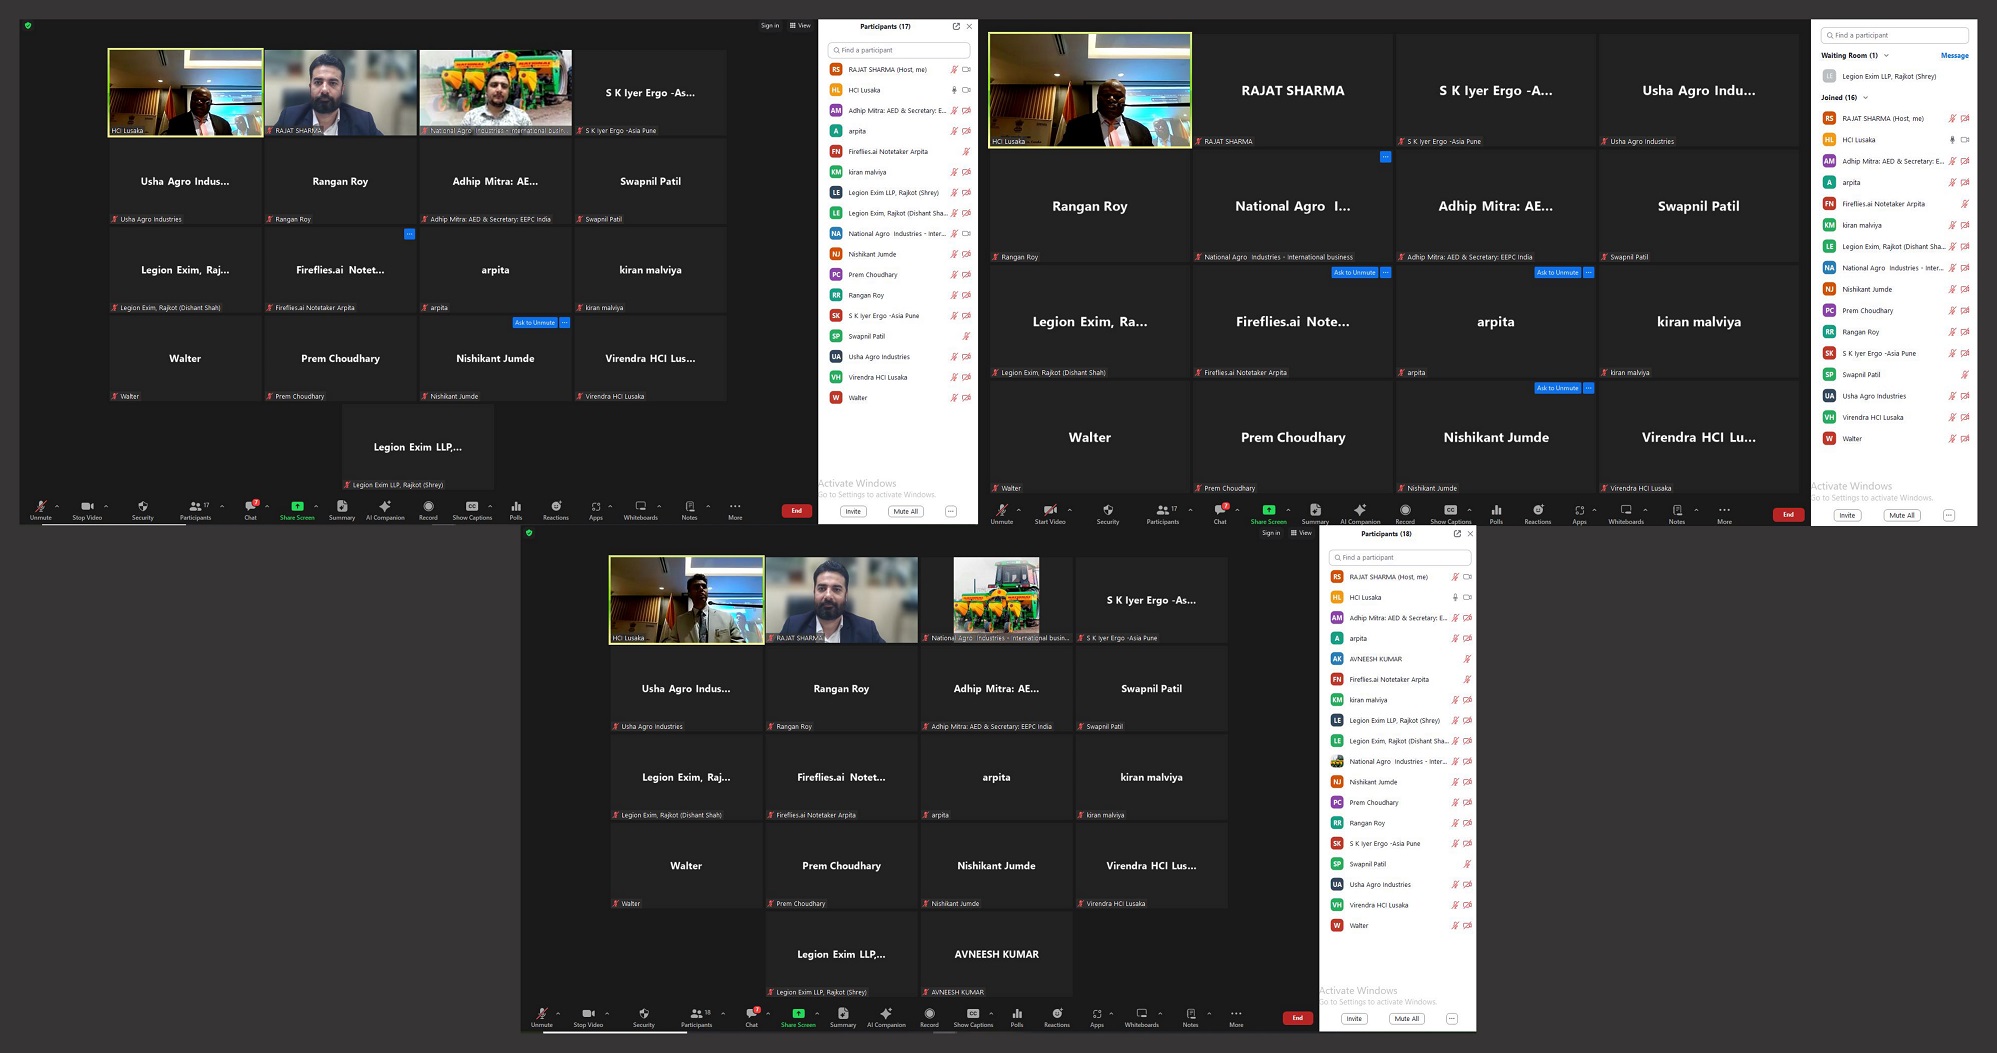Image resolution: width=1997 pixels, height=1053 pixels.
Task: Expand video options arrow in top-right Zoom window
Action: pyautogui.click(x=1070, y=510)
